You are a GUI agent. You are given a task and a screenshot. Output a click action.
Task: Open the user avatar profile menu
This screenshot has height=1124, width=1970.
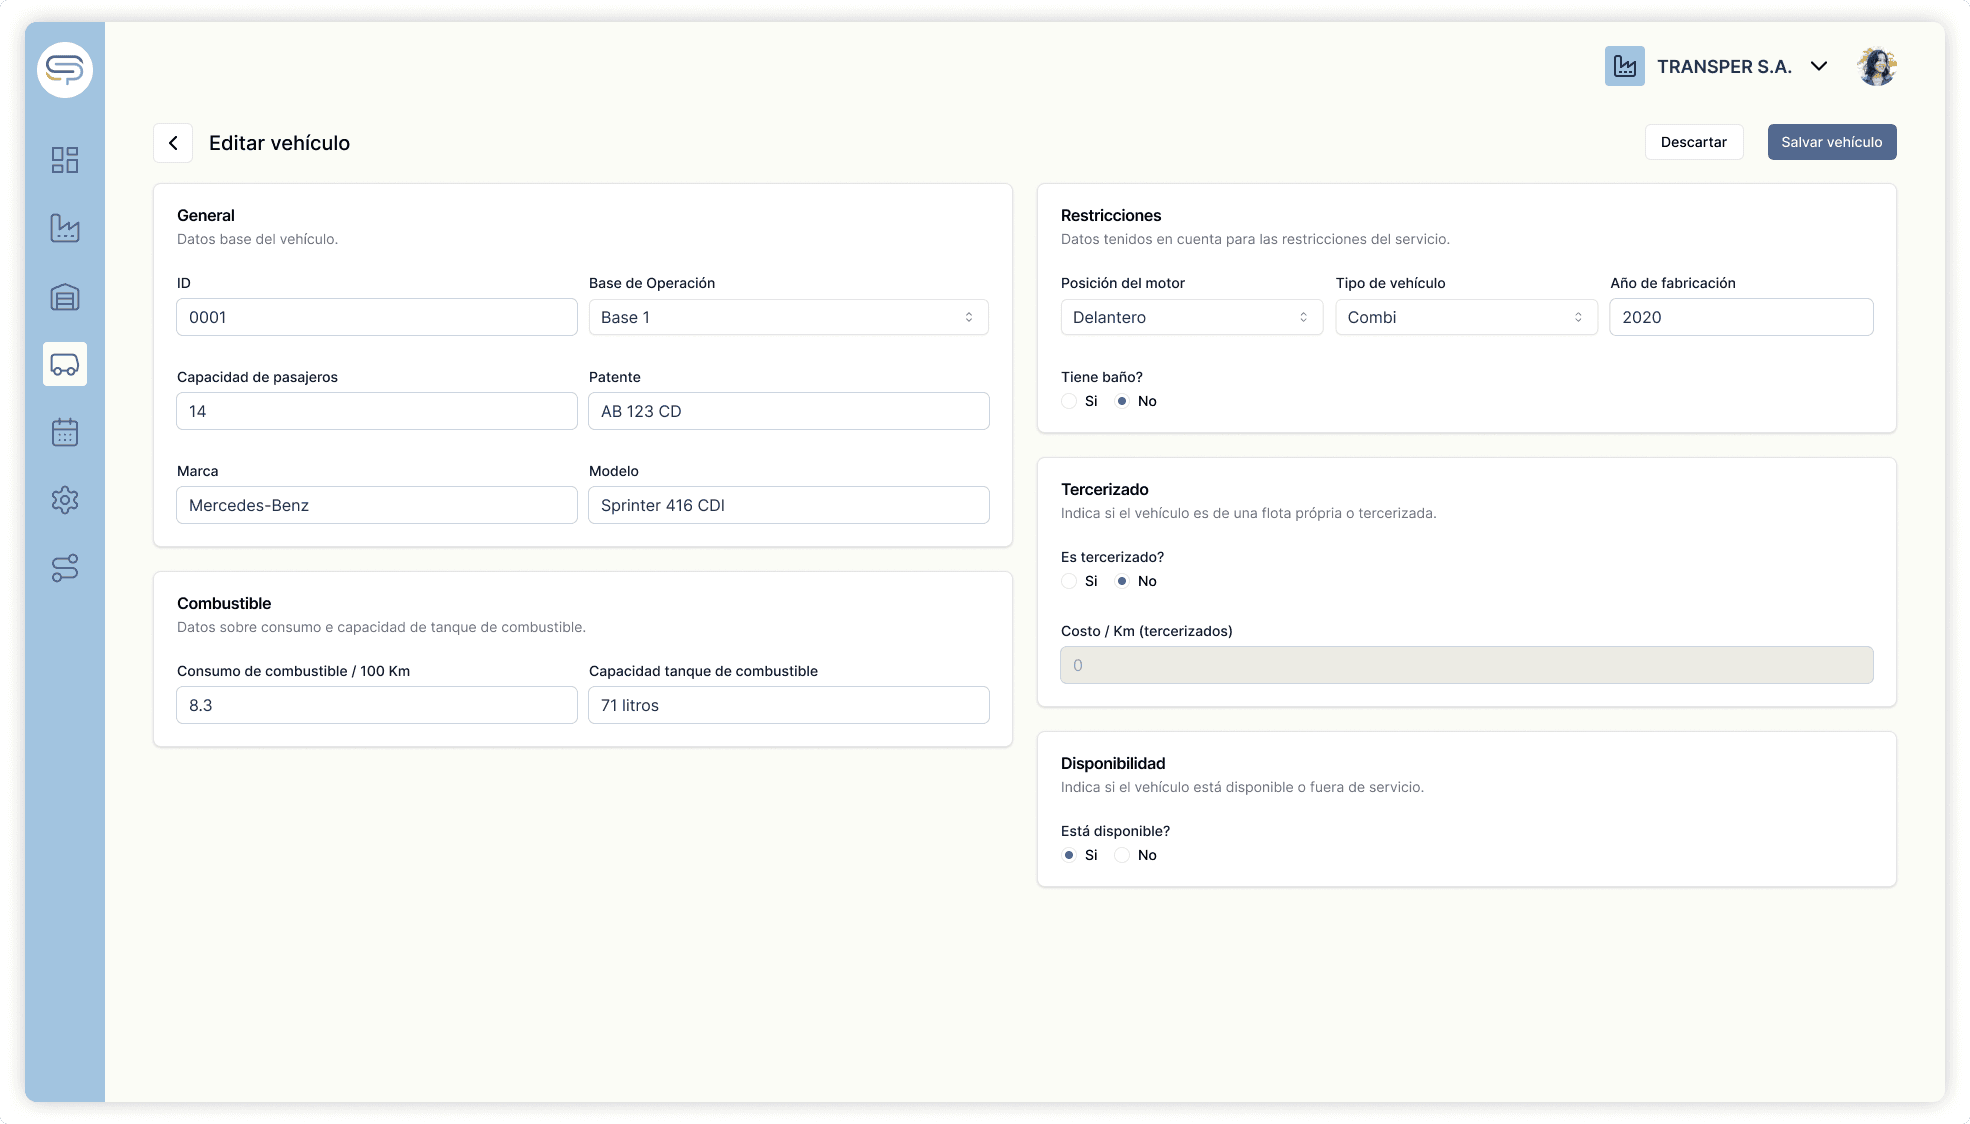click(1876, 67)
